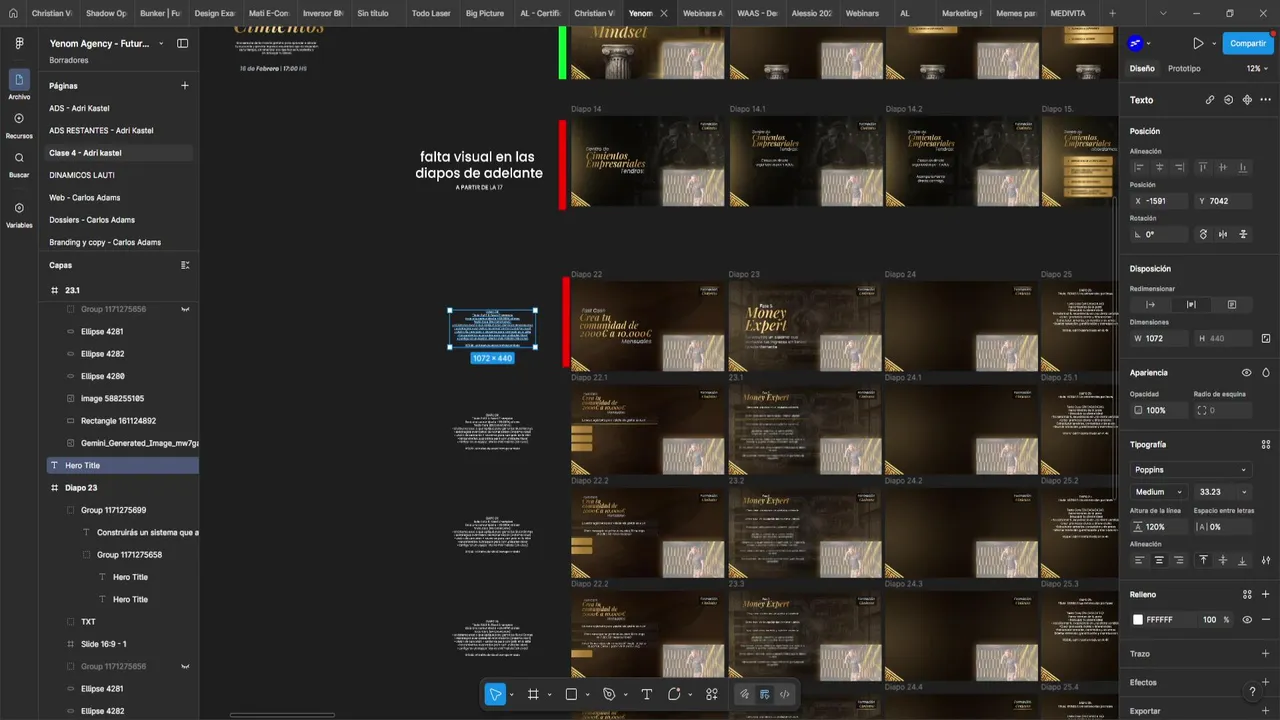Open 12% zoom level dropdown
Screen dimensions: 1280x720
[1259, 69]
